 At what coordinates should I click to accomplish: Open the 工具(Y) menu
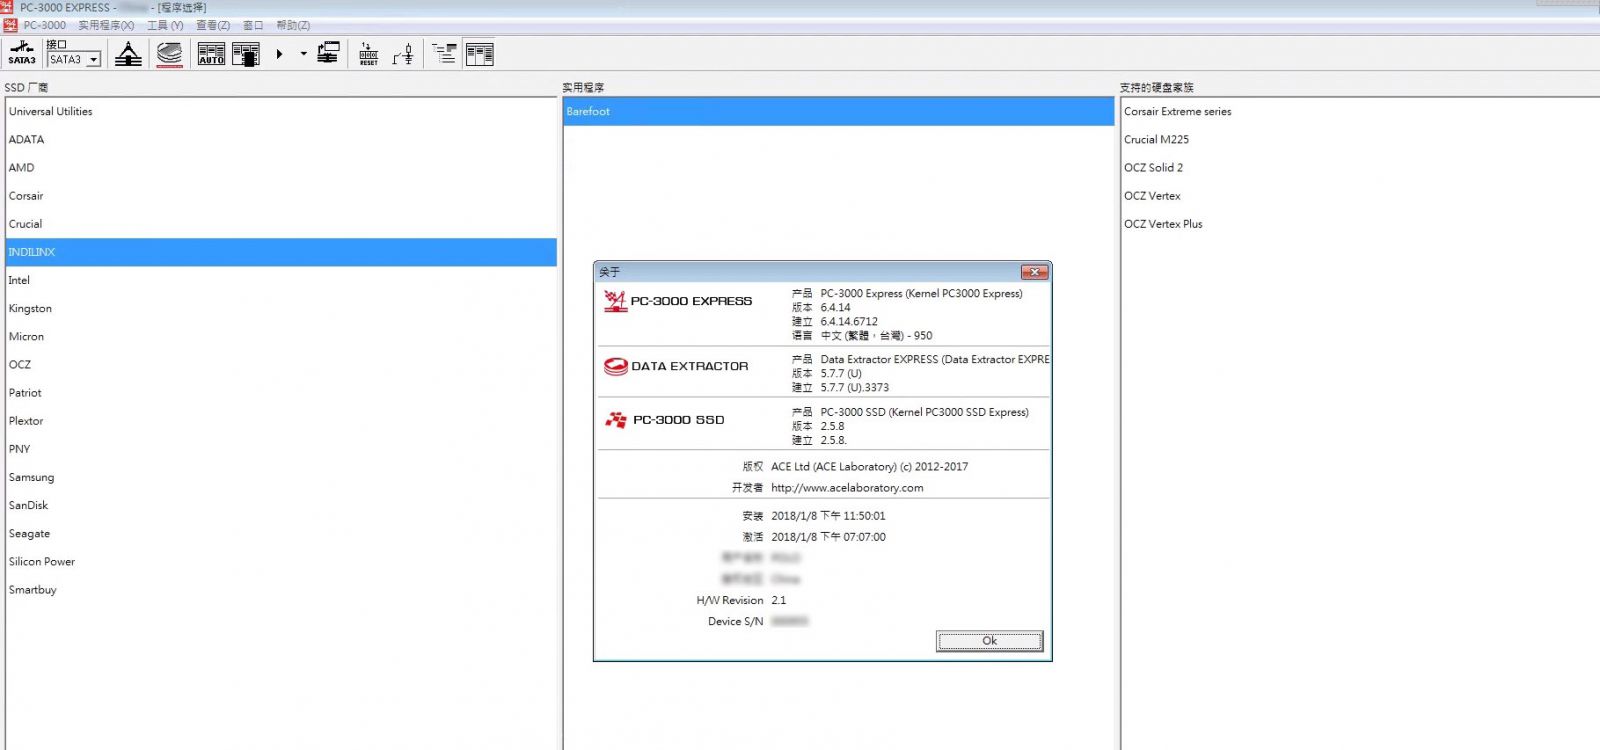click(165, 25)
